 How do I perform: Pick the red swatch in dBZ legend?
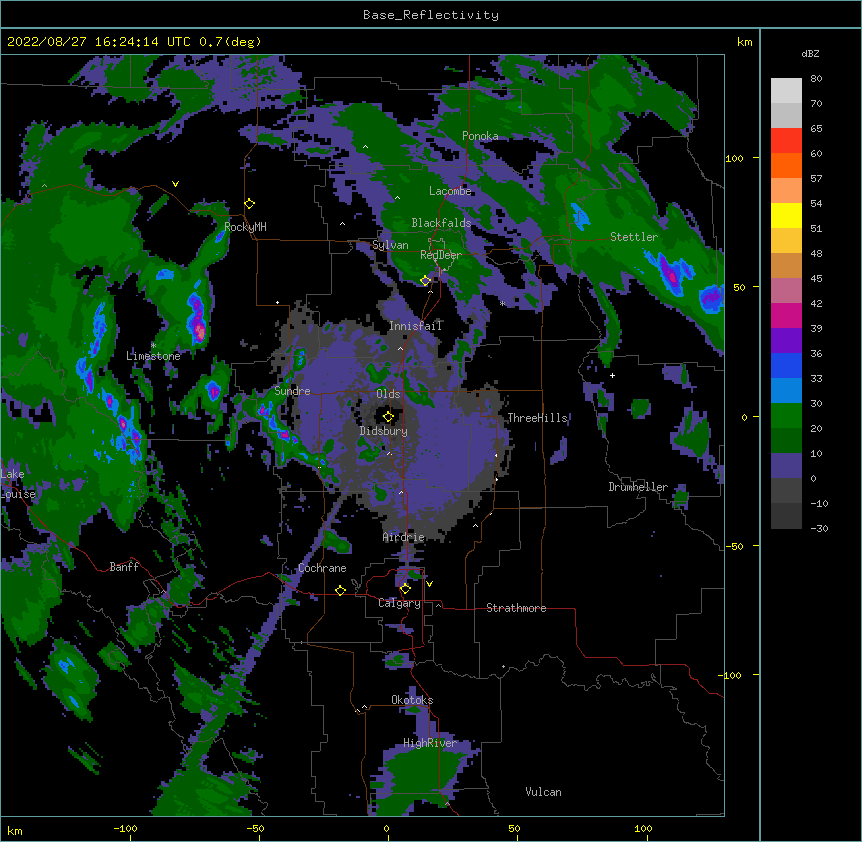(x=786, y=141)
